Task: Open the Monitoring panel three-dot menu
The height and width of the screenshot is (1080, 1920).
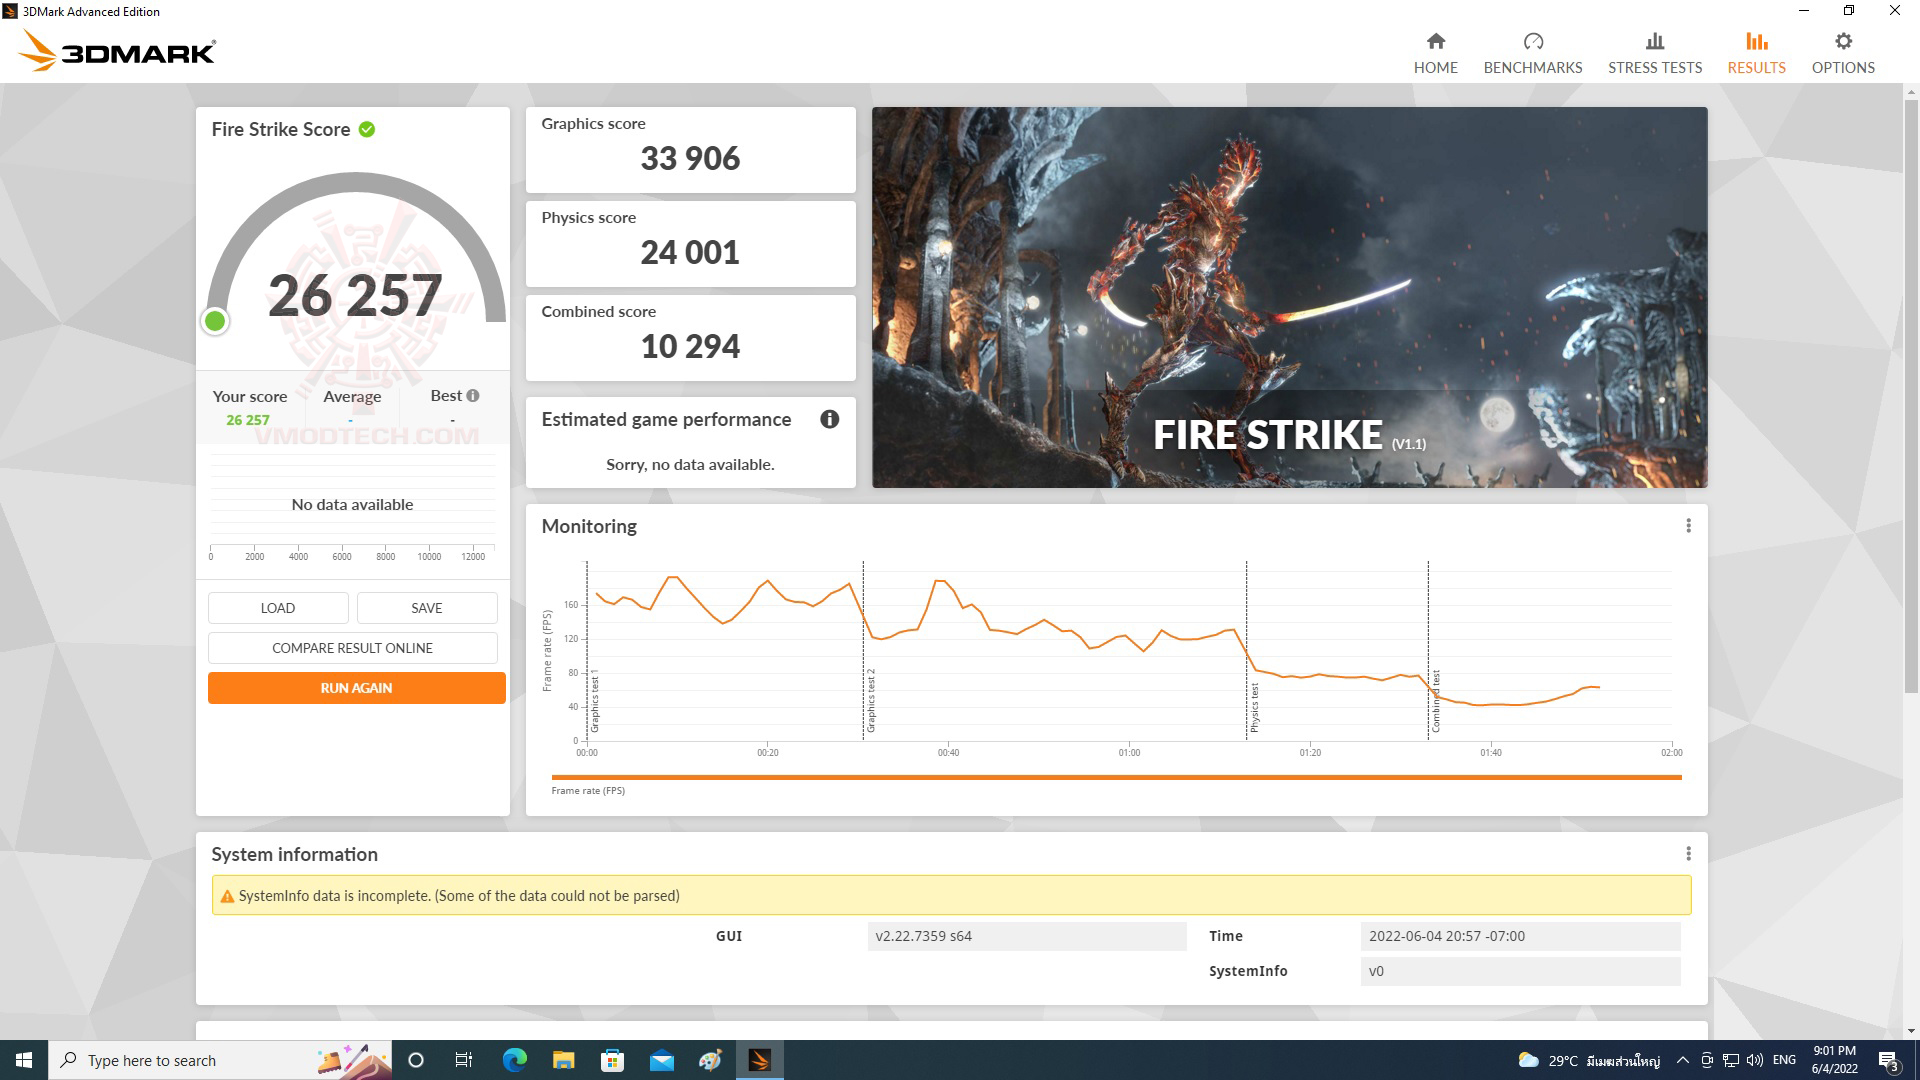Action: (x=1690, y=524)
